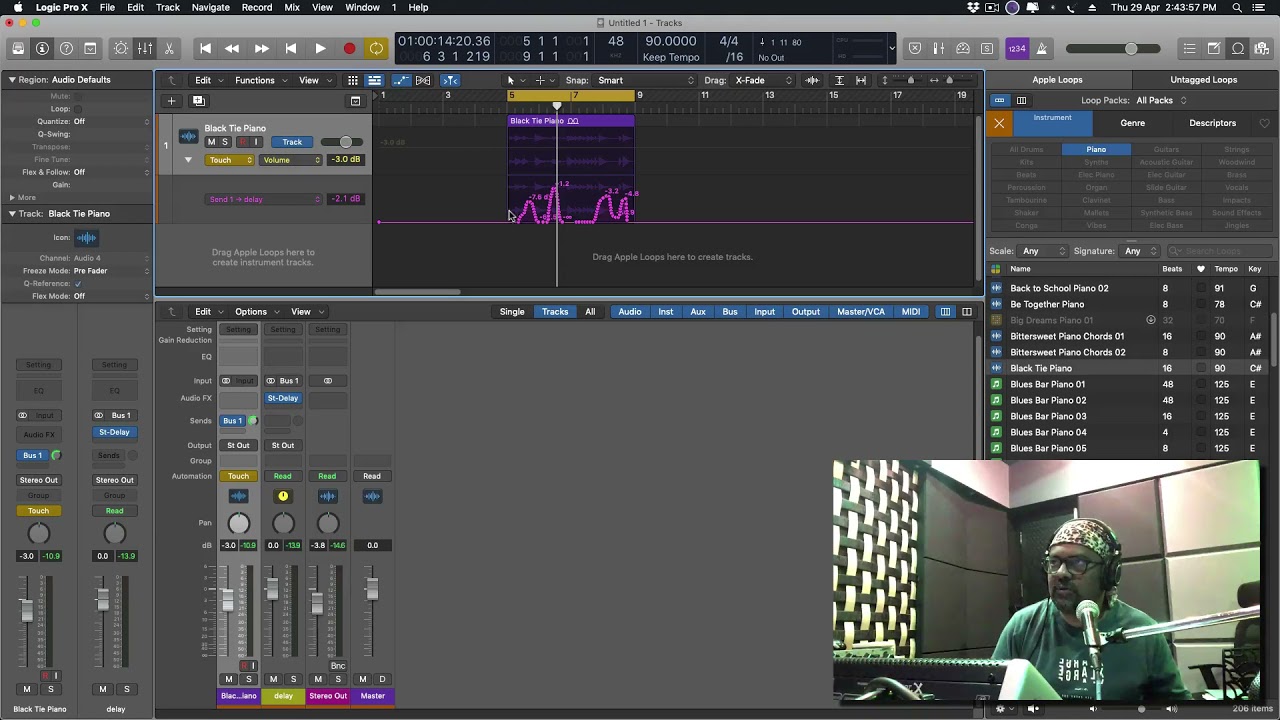This screenshot has height=720, width=1280.
Task: Toggle Favorites heart icon in Loop Browser
Action: pyautogui.click(x=1264, y=123)
